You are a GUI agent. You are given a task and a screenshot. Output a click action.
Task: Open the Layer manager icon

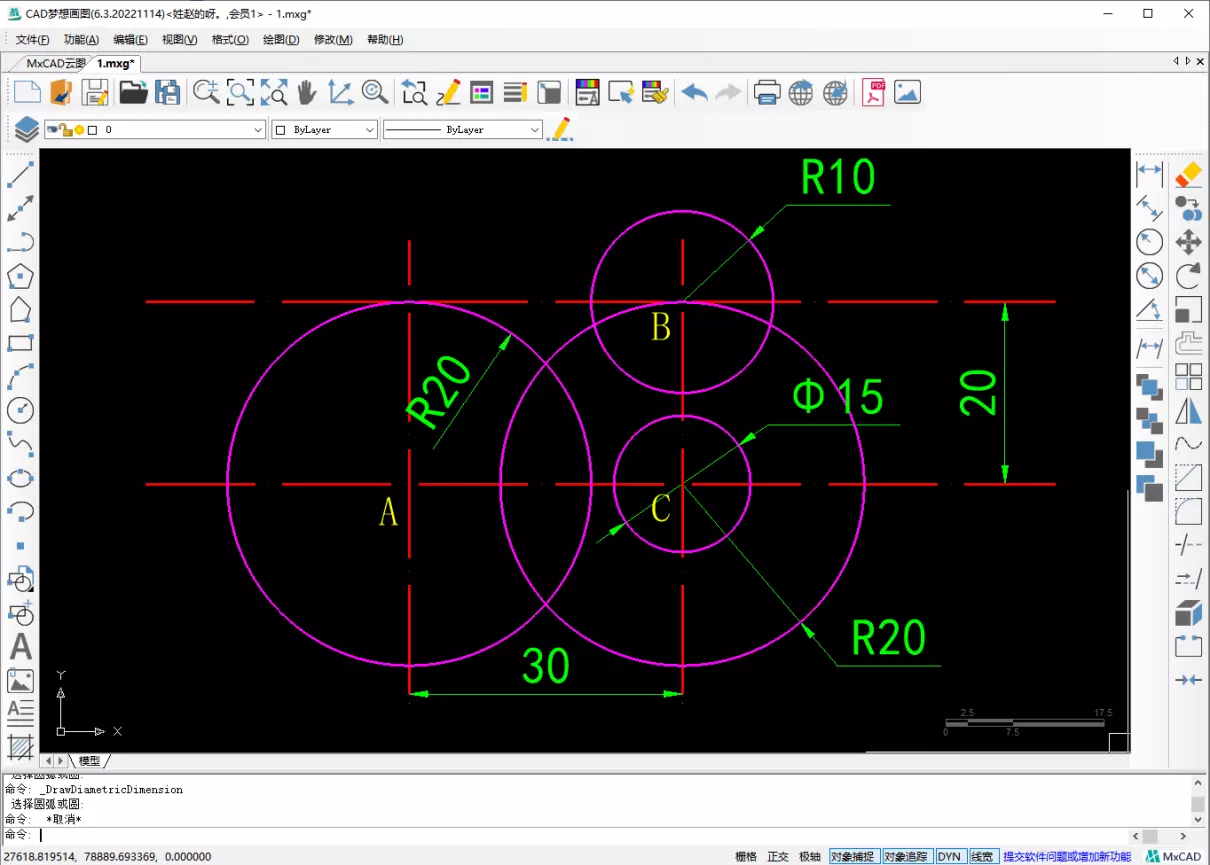[26, 129]
